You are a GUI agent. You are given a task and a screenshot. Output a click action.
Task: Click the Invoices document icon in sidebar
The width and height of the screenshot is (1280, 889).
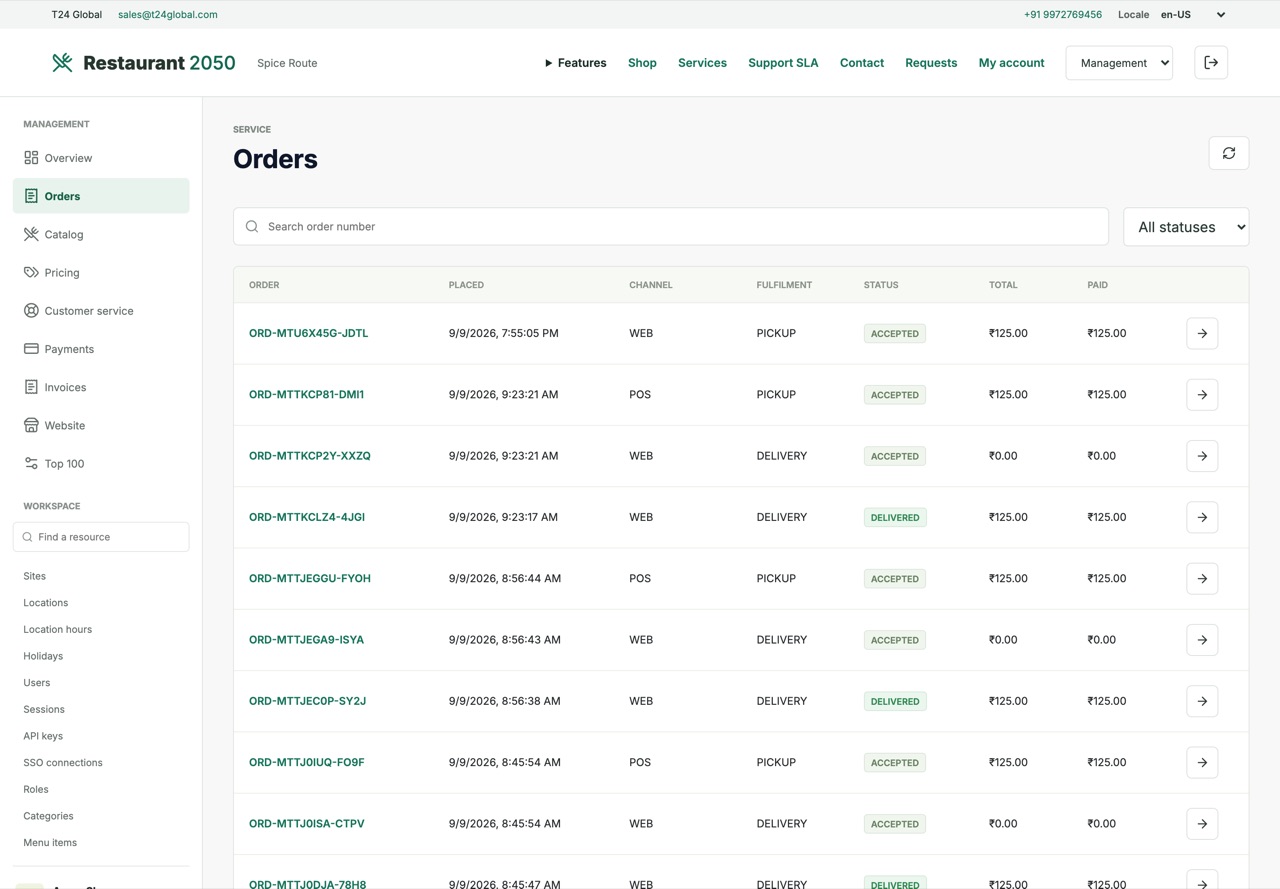31,387
